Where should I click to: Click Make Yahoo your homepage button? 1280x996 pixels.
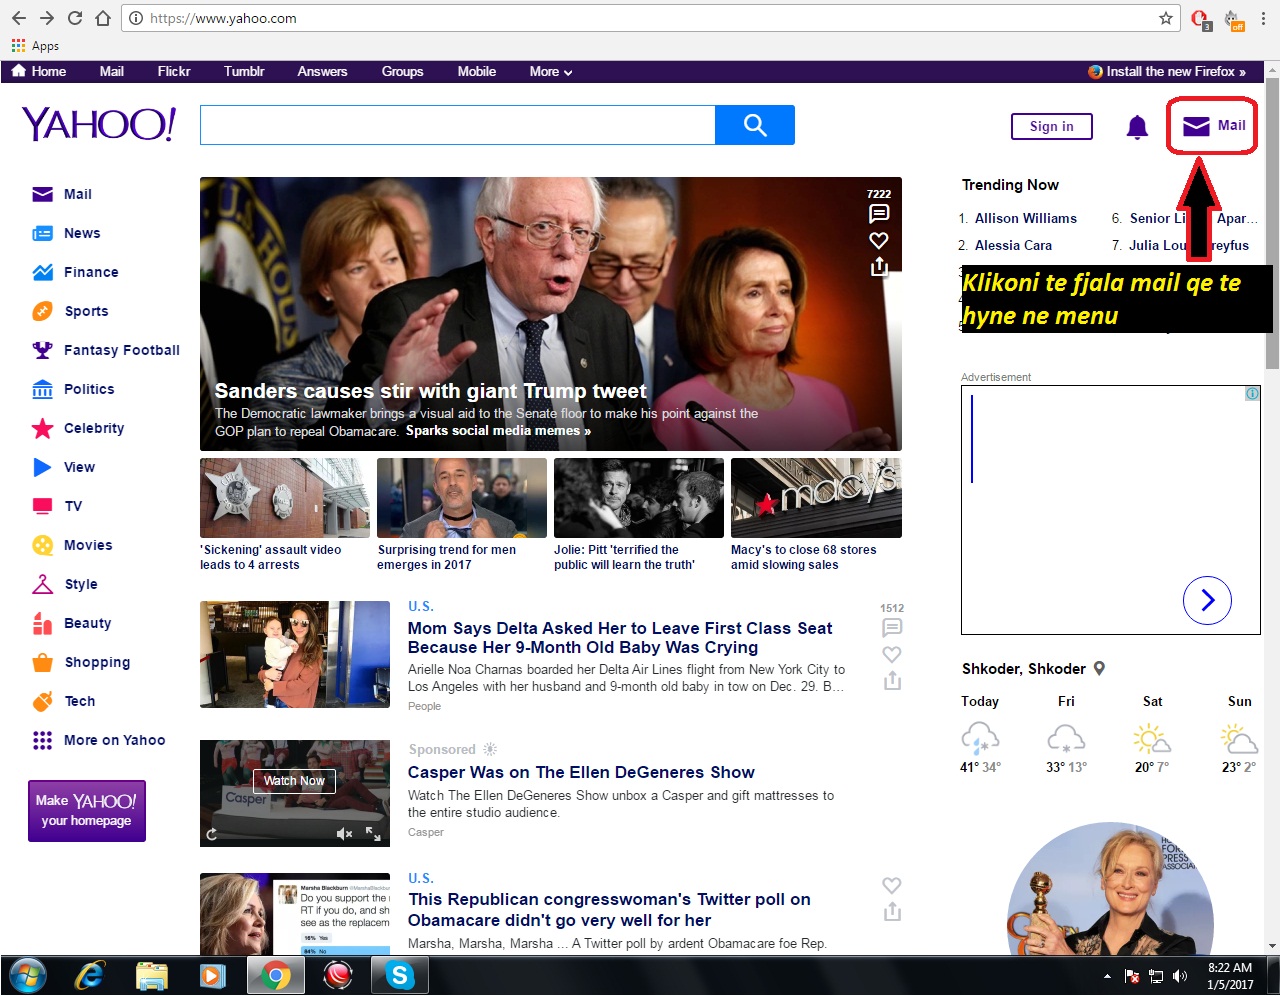click(x=87, y=810)
